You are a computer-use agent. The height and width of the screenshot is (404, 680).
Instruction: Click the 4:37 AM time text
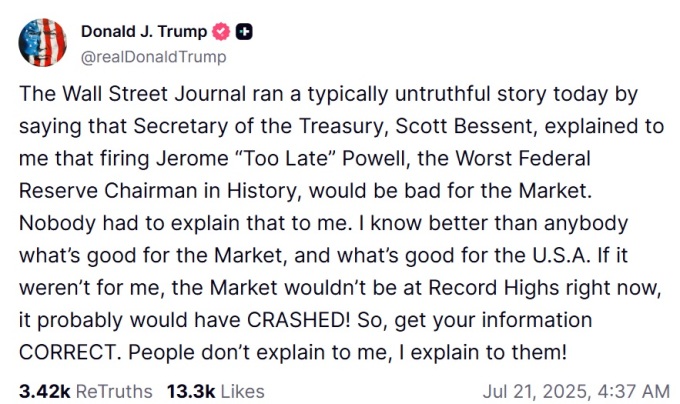pyautogui.click(x=634, y=391)
